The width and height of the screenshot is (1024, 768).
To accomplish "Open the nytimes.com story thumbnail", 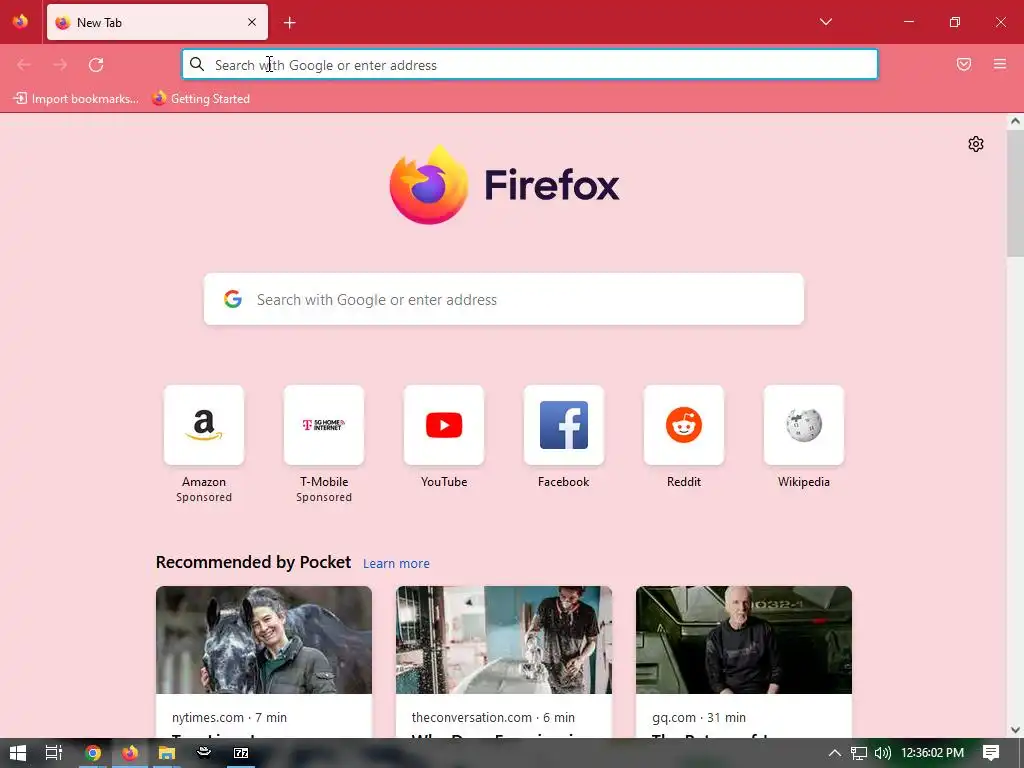I will pyautogui.click(x=264, y=640).
